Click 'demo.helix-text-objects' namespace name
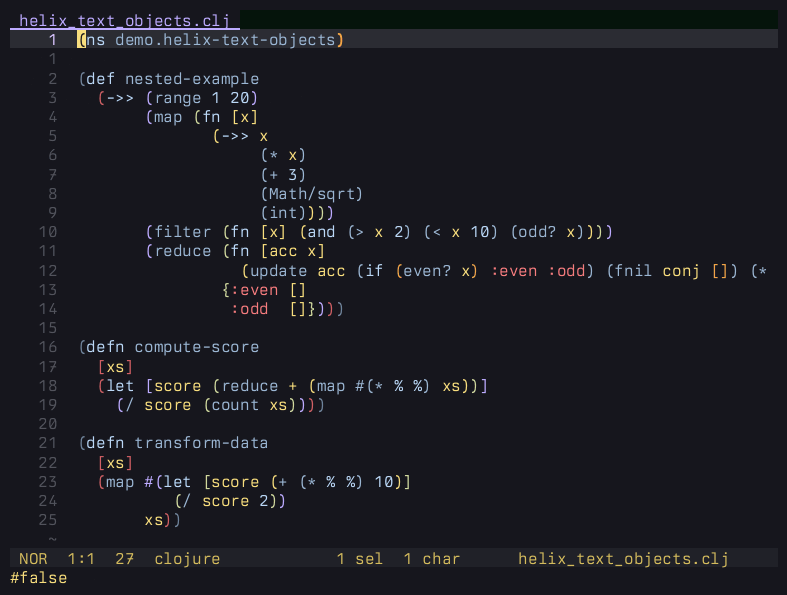This screenshot has height=595, width=787. pyautogui.click(x=225, y=40)
